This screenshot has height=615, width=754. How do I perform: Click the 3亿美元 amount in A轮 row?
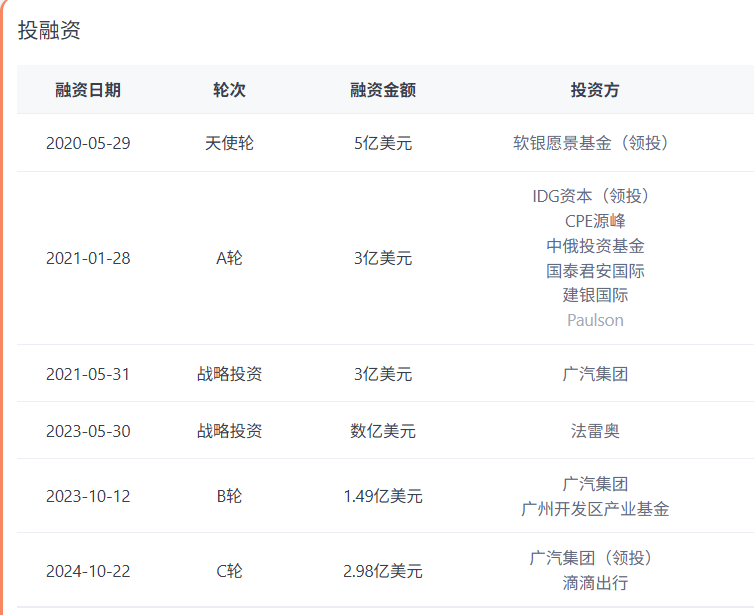[383, 259]
